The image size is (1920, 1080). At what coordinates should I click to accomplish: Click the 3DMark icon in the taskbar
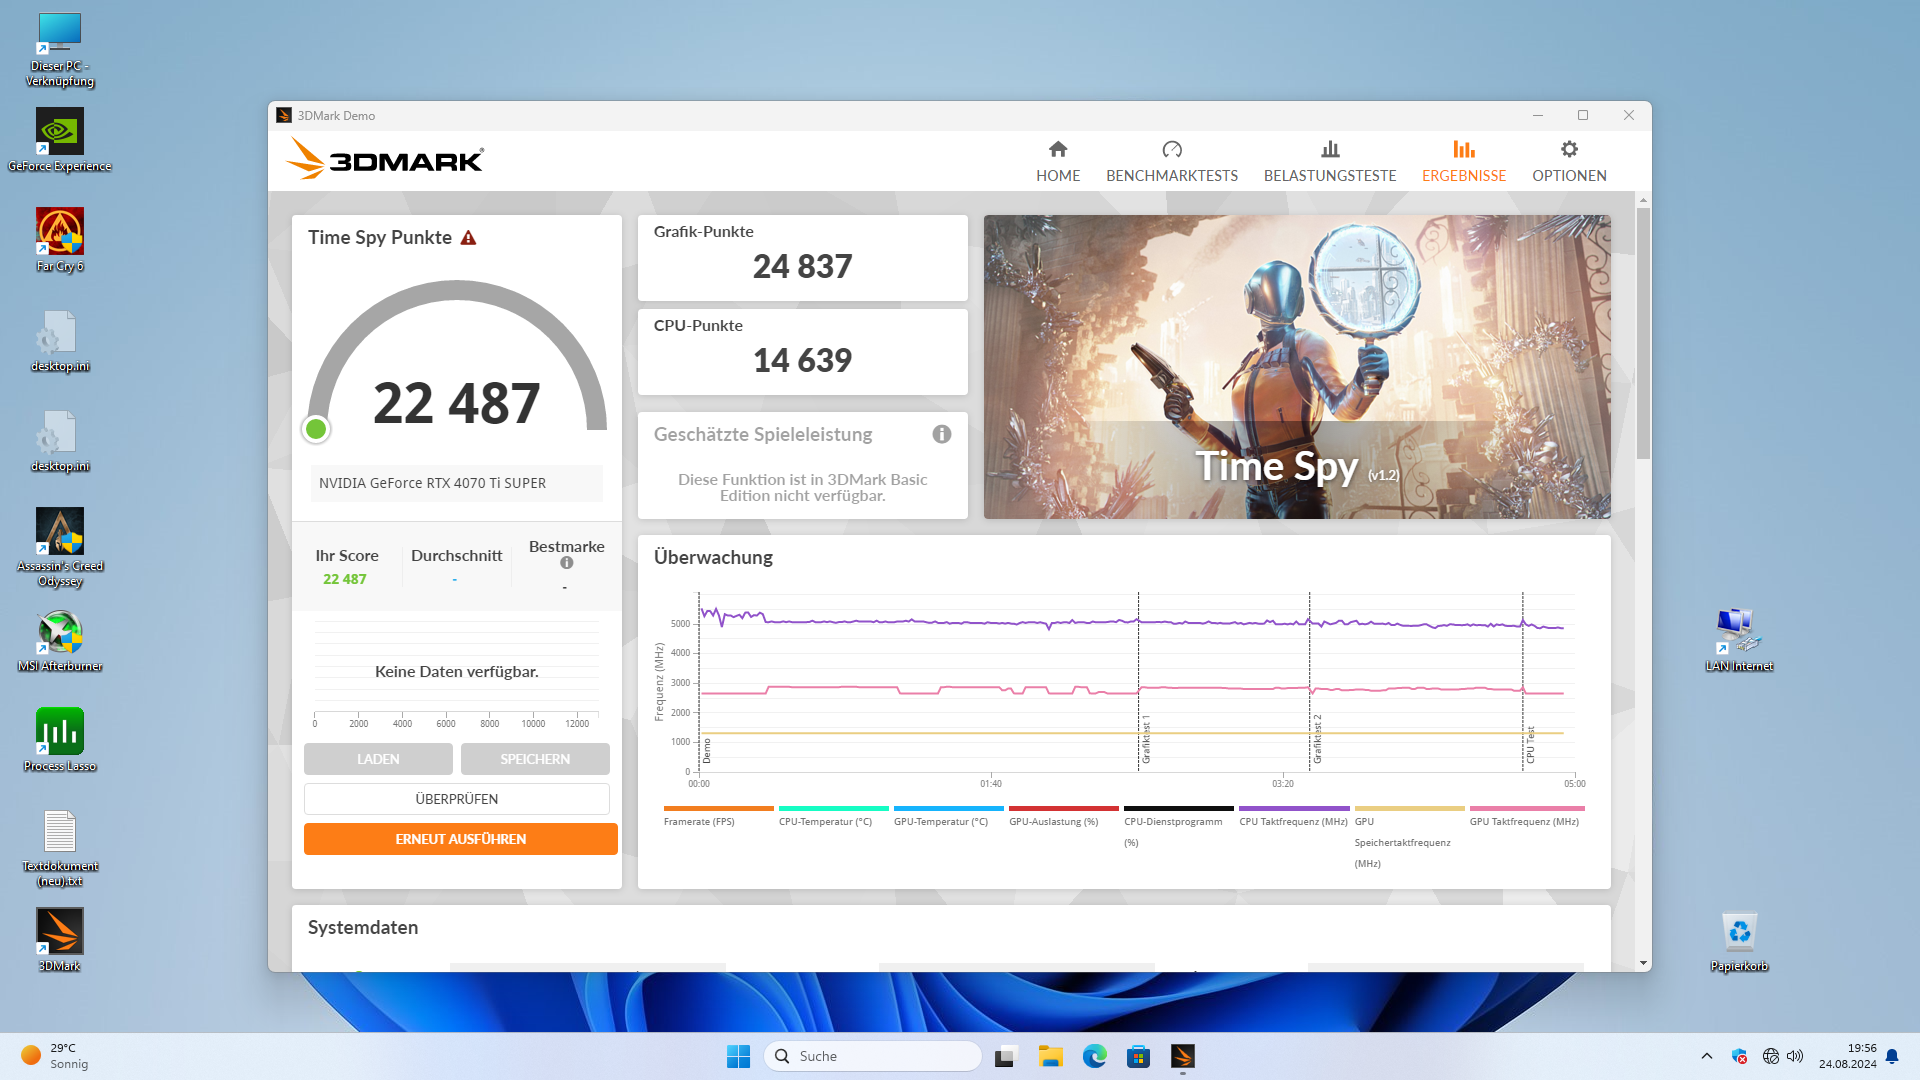pos(1182,1056)
